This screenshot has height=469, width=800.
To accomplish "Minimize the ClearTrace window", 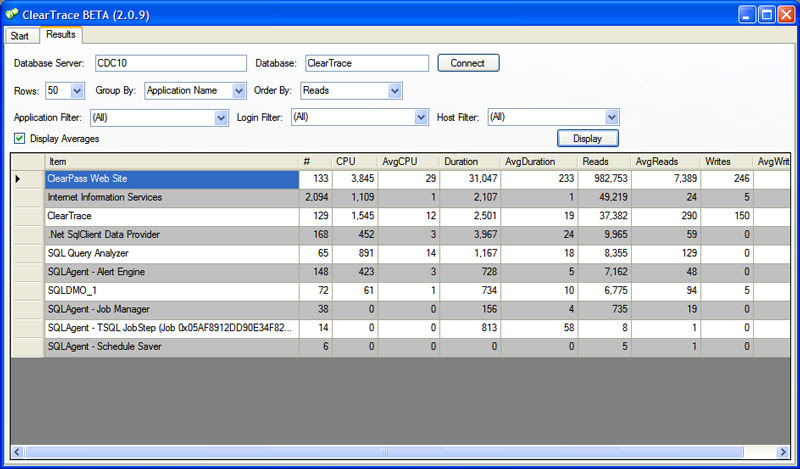I will coord(747,14).
